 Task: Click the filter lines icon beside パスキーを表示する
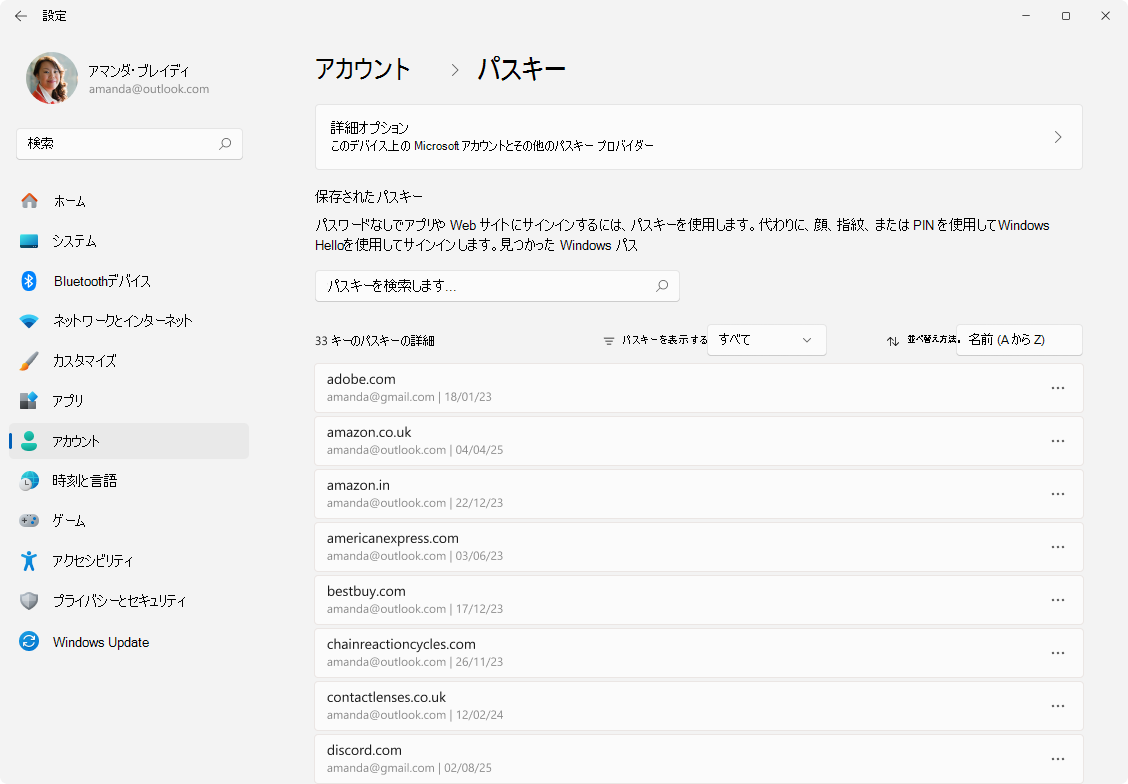609,341
